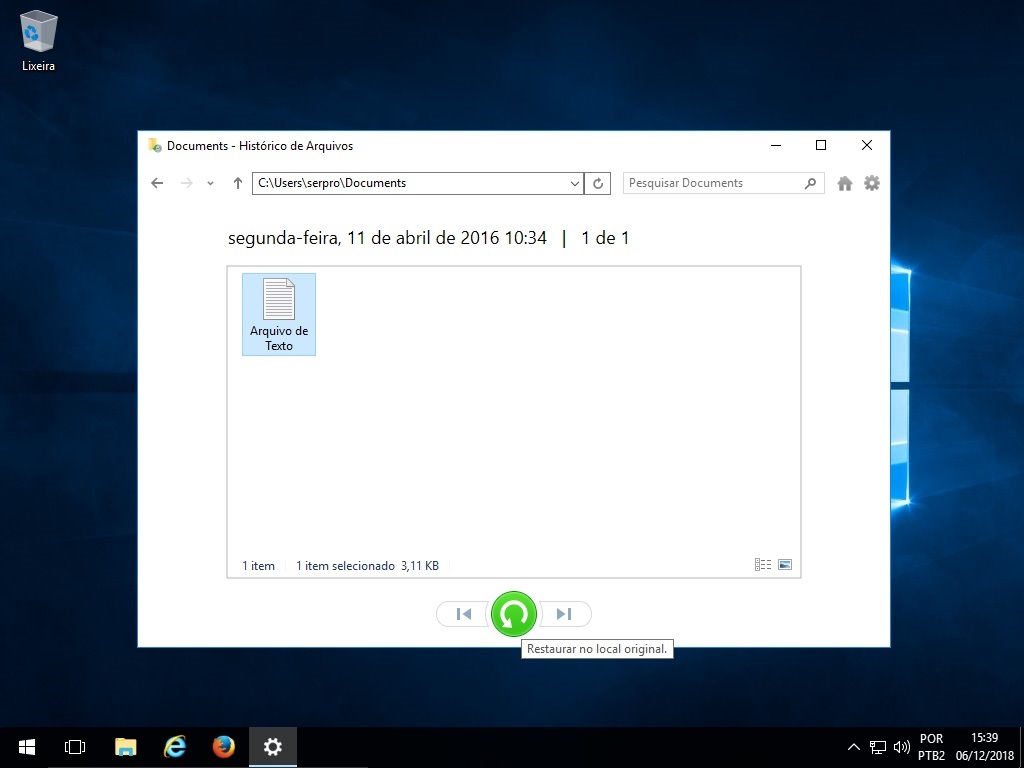This screenshot has height=768, width=1024.
Task: Select the Arquivo de Texto file
Action: (279, 314)
